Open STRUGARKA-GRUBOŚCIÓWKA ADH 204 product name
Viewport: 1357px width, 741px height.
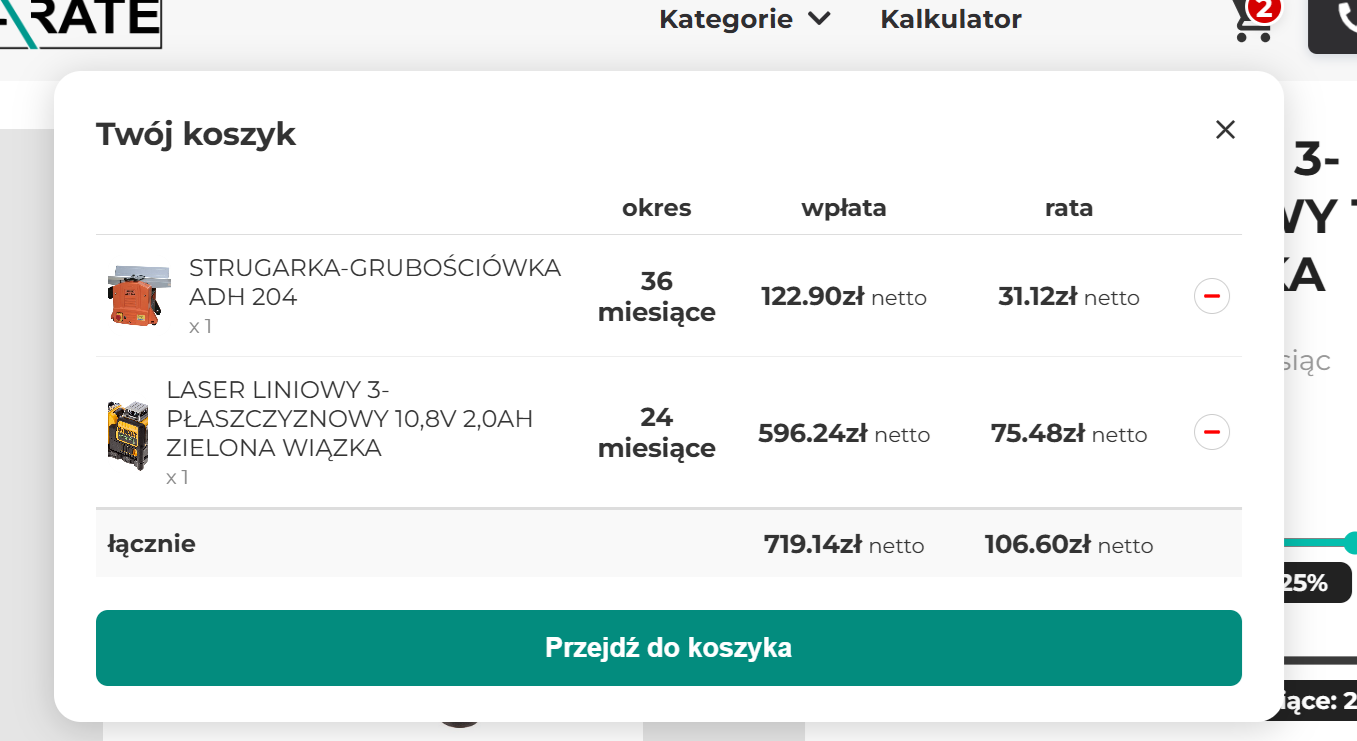coord(374,282)
